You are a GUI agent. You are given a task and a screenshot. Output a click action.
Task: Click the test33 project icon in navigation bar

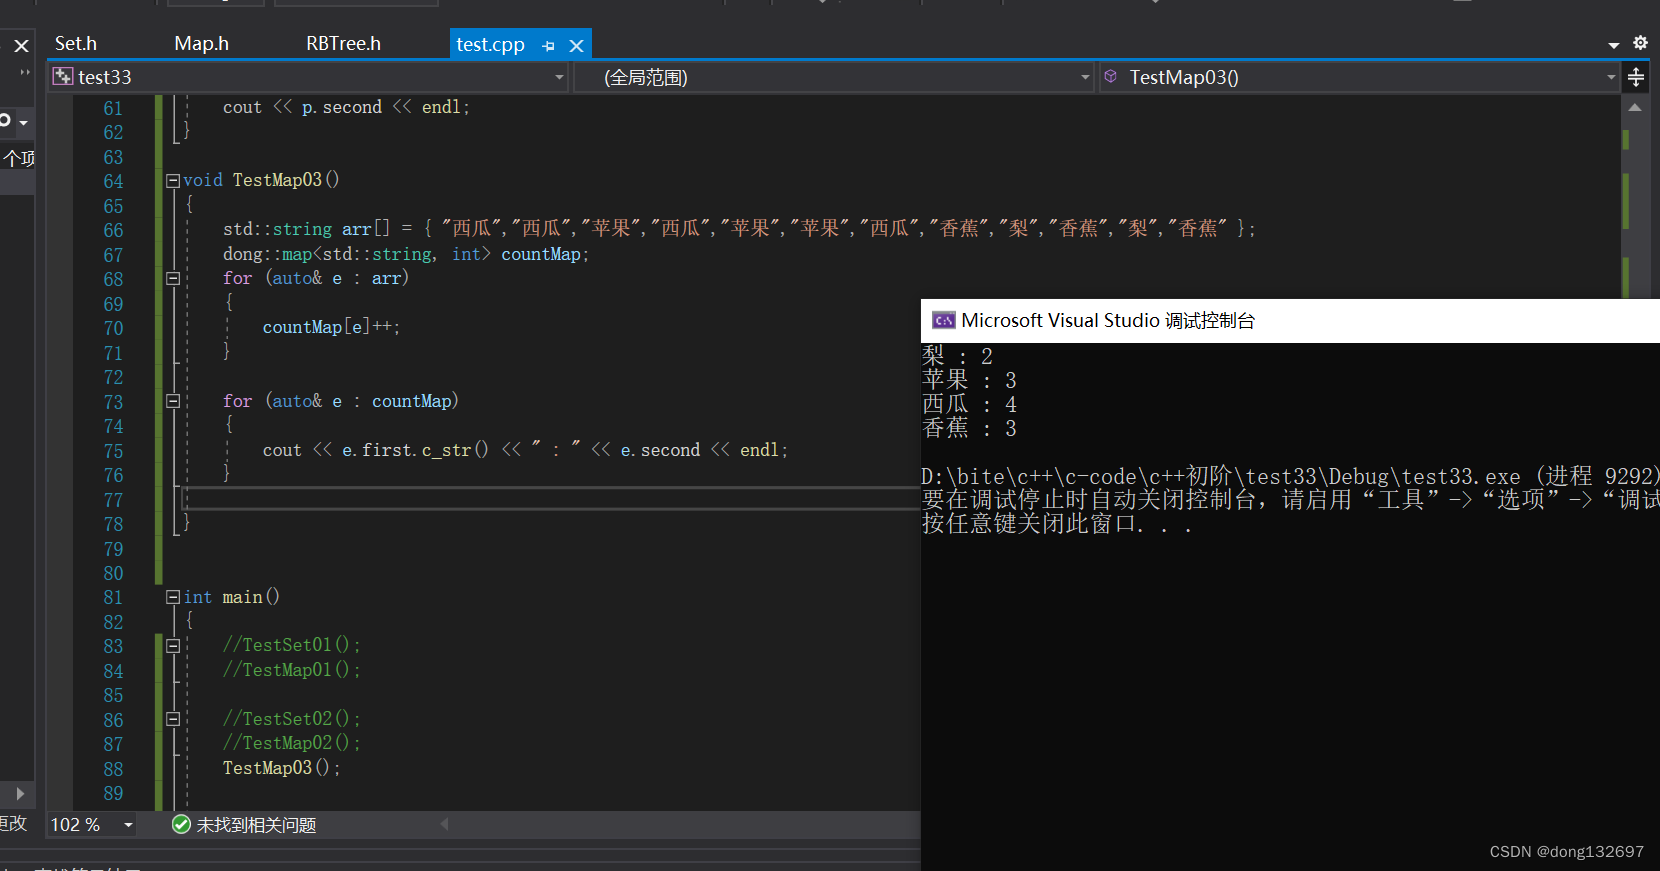[63, 77]
